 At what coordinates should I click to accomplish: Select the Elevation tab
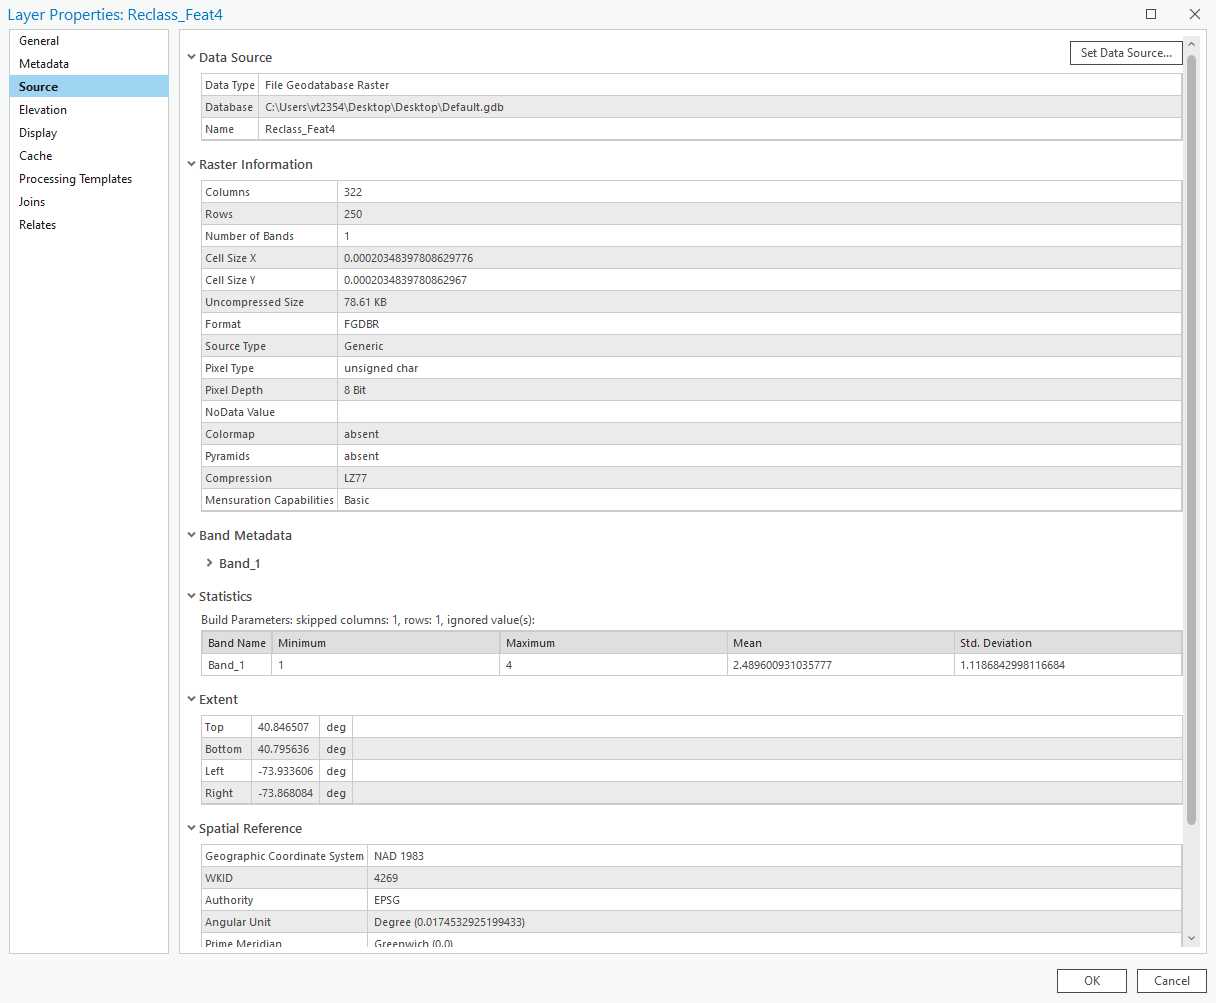click(x=42, y=109)
